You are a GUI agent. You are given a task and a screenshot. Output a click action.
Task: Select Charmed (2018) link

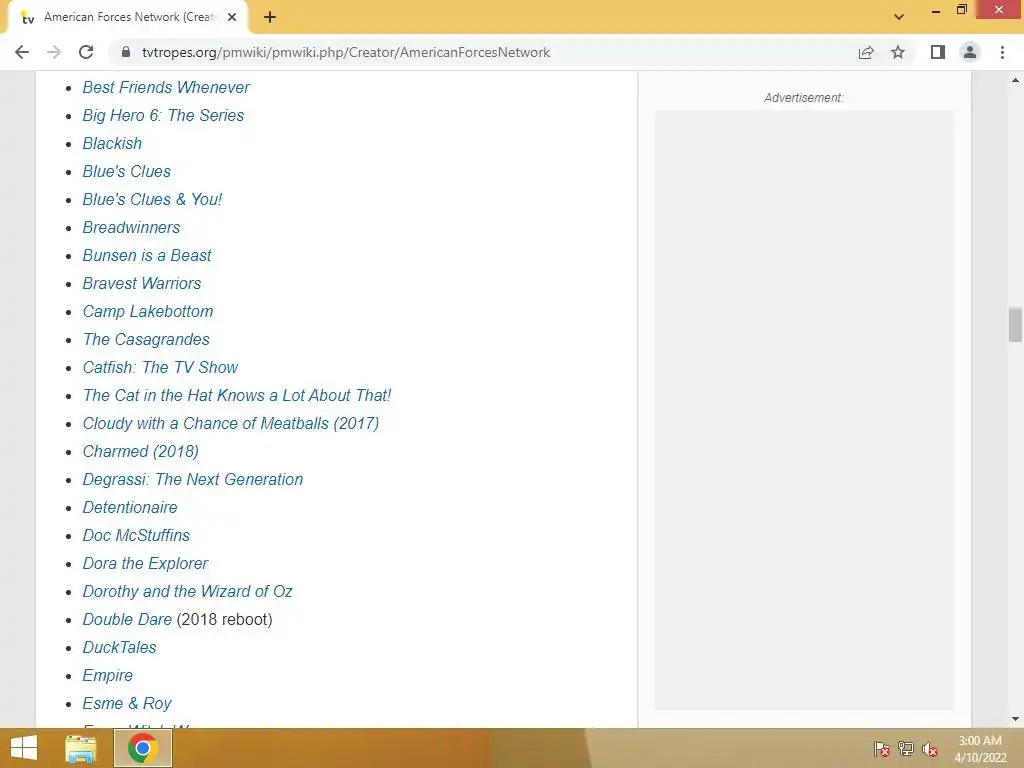(140, 452)
